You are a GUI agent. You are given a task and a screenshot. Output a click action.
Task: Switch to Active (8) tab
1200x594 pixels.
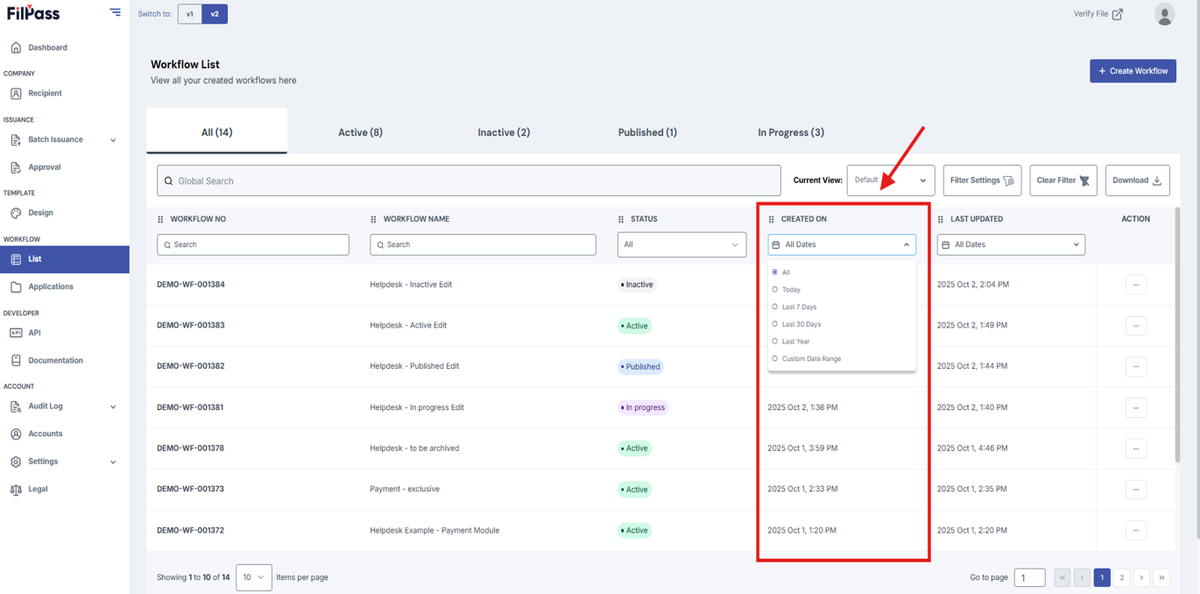click(360, 132)
